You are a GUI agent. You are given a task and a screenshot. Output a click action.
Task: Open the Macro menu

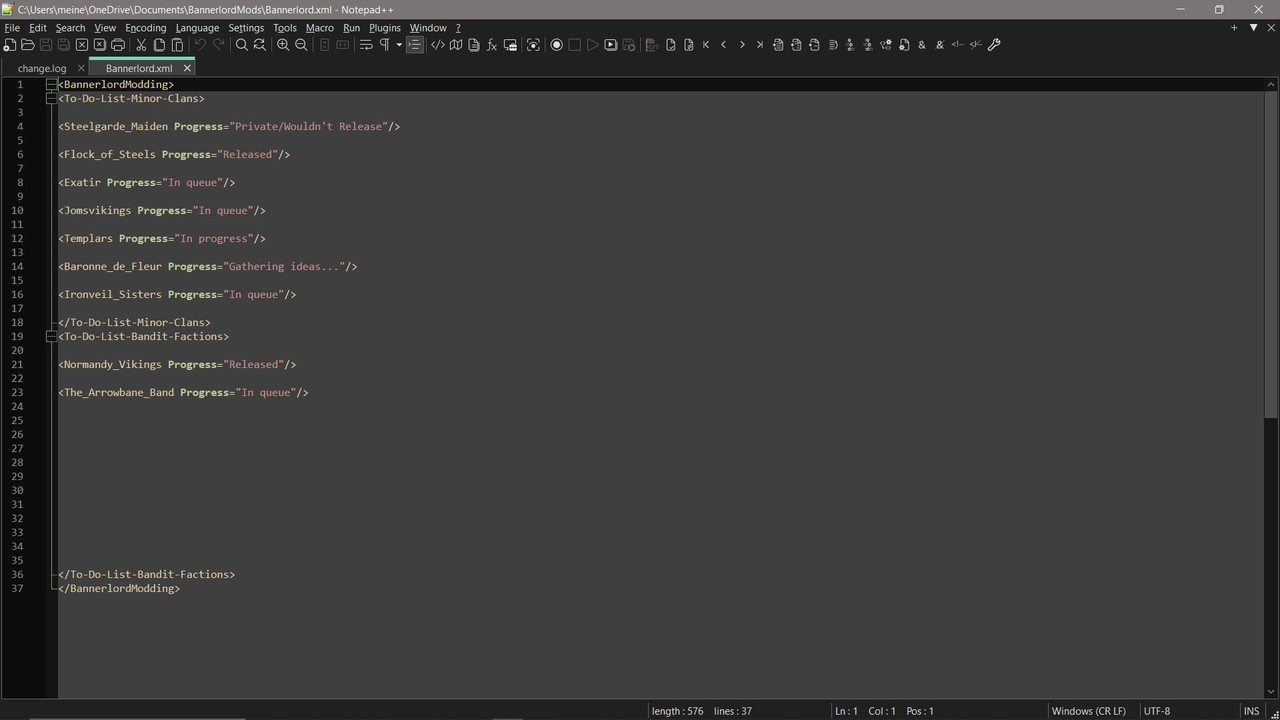click(320, 28)
